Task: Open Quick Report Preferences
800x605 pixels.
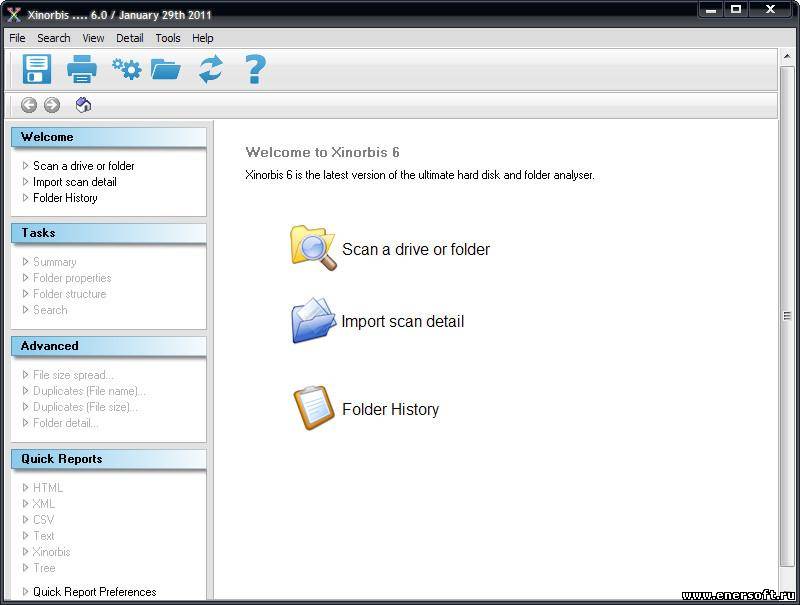Action: pos(95,592)
